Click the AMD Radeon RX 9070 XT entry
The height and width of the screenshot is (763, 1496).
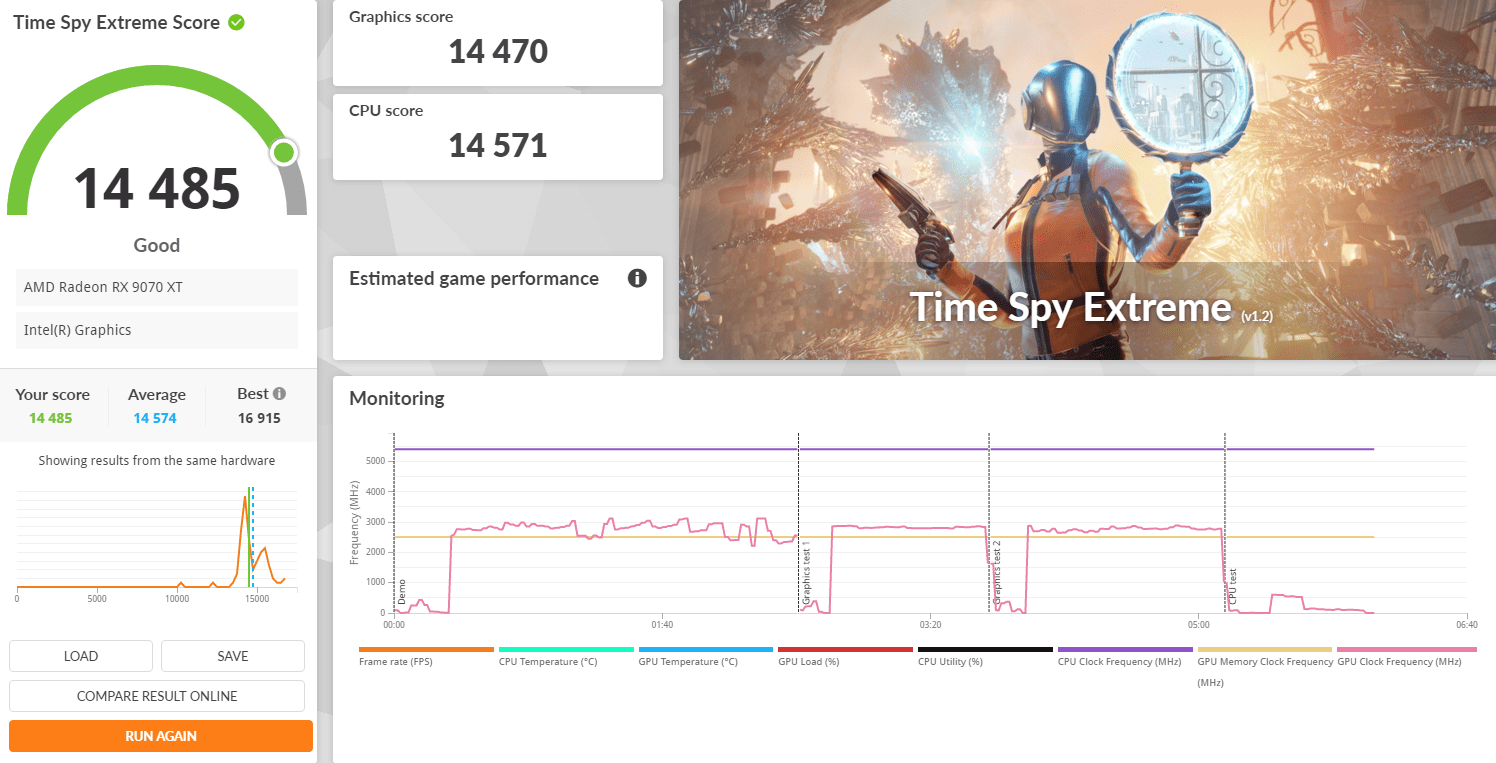point(157,287)
